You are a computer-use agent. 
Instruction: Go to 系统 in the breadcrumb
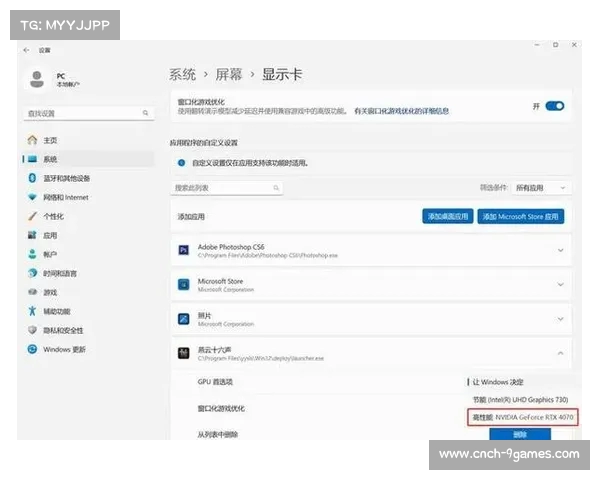click(183, 74)
